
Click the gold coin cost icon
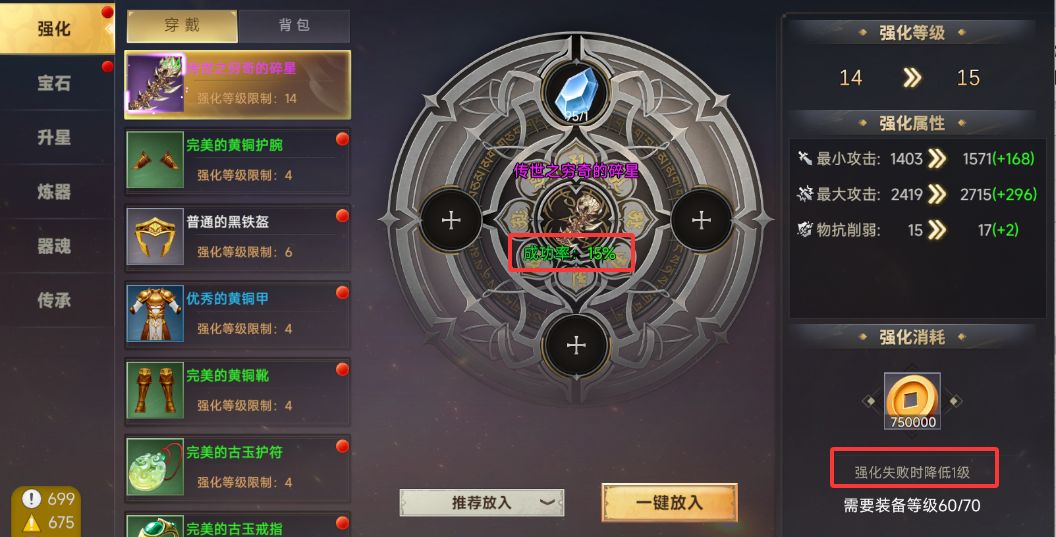coord(913,401)
